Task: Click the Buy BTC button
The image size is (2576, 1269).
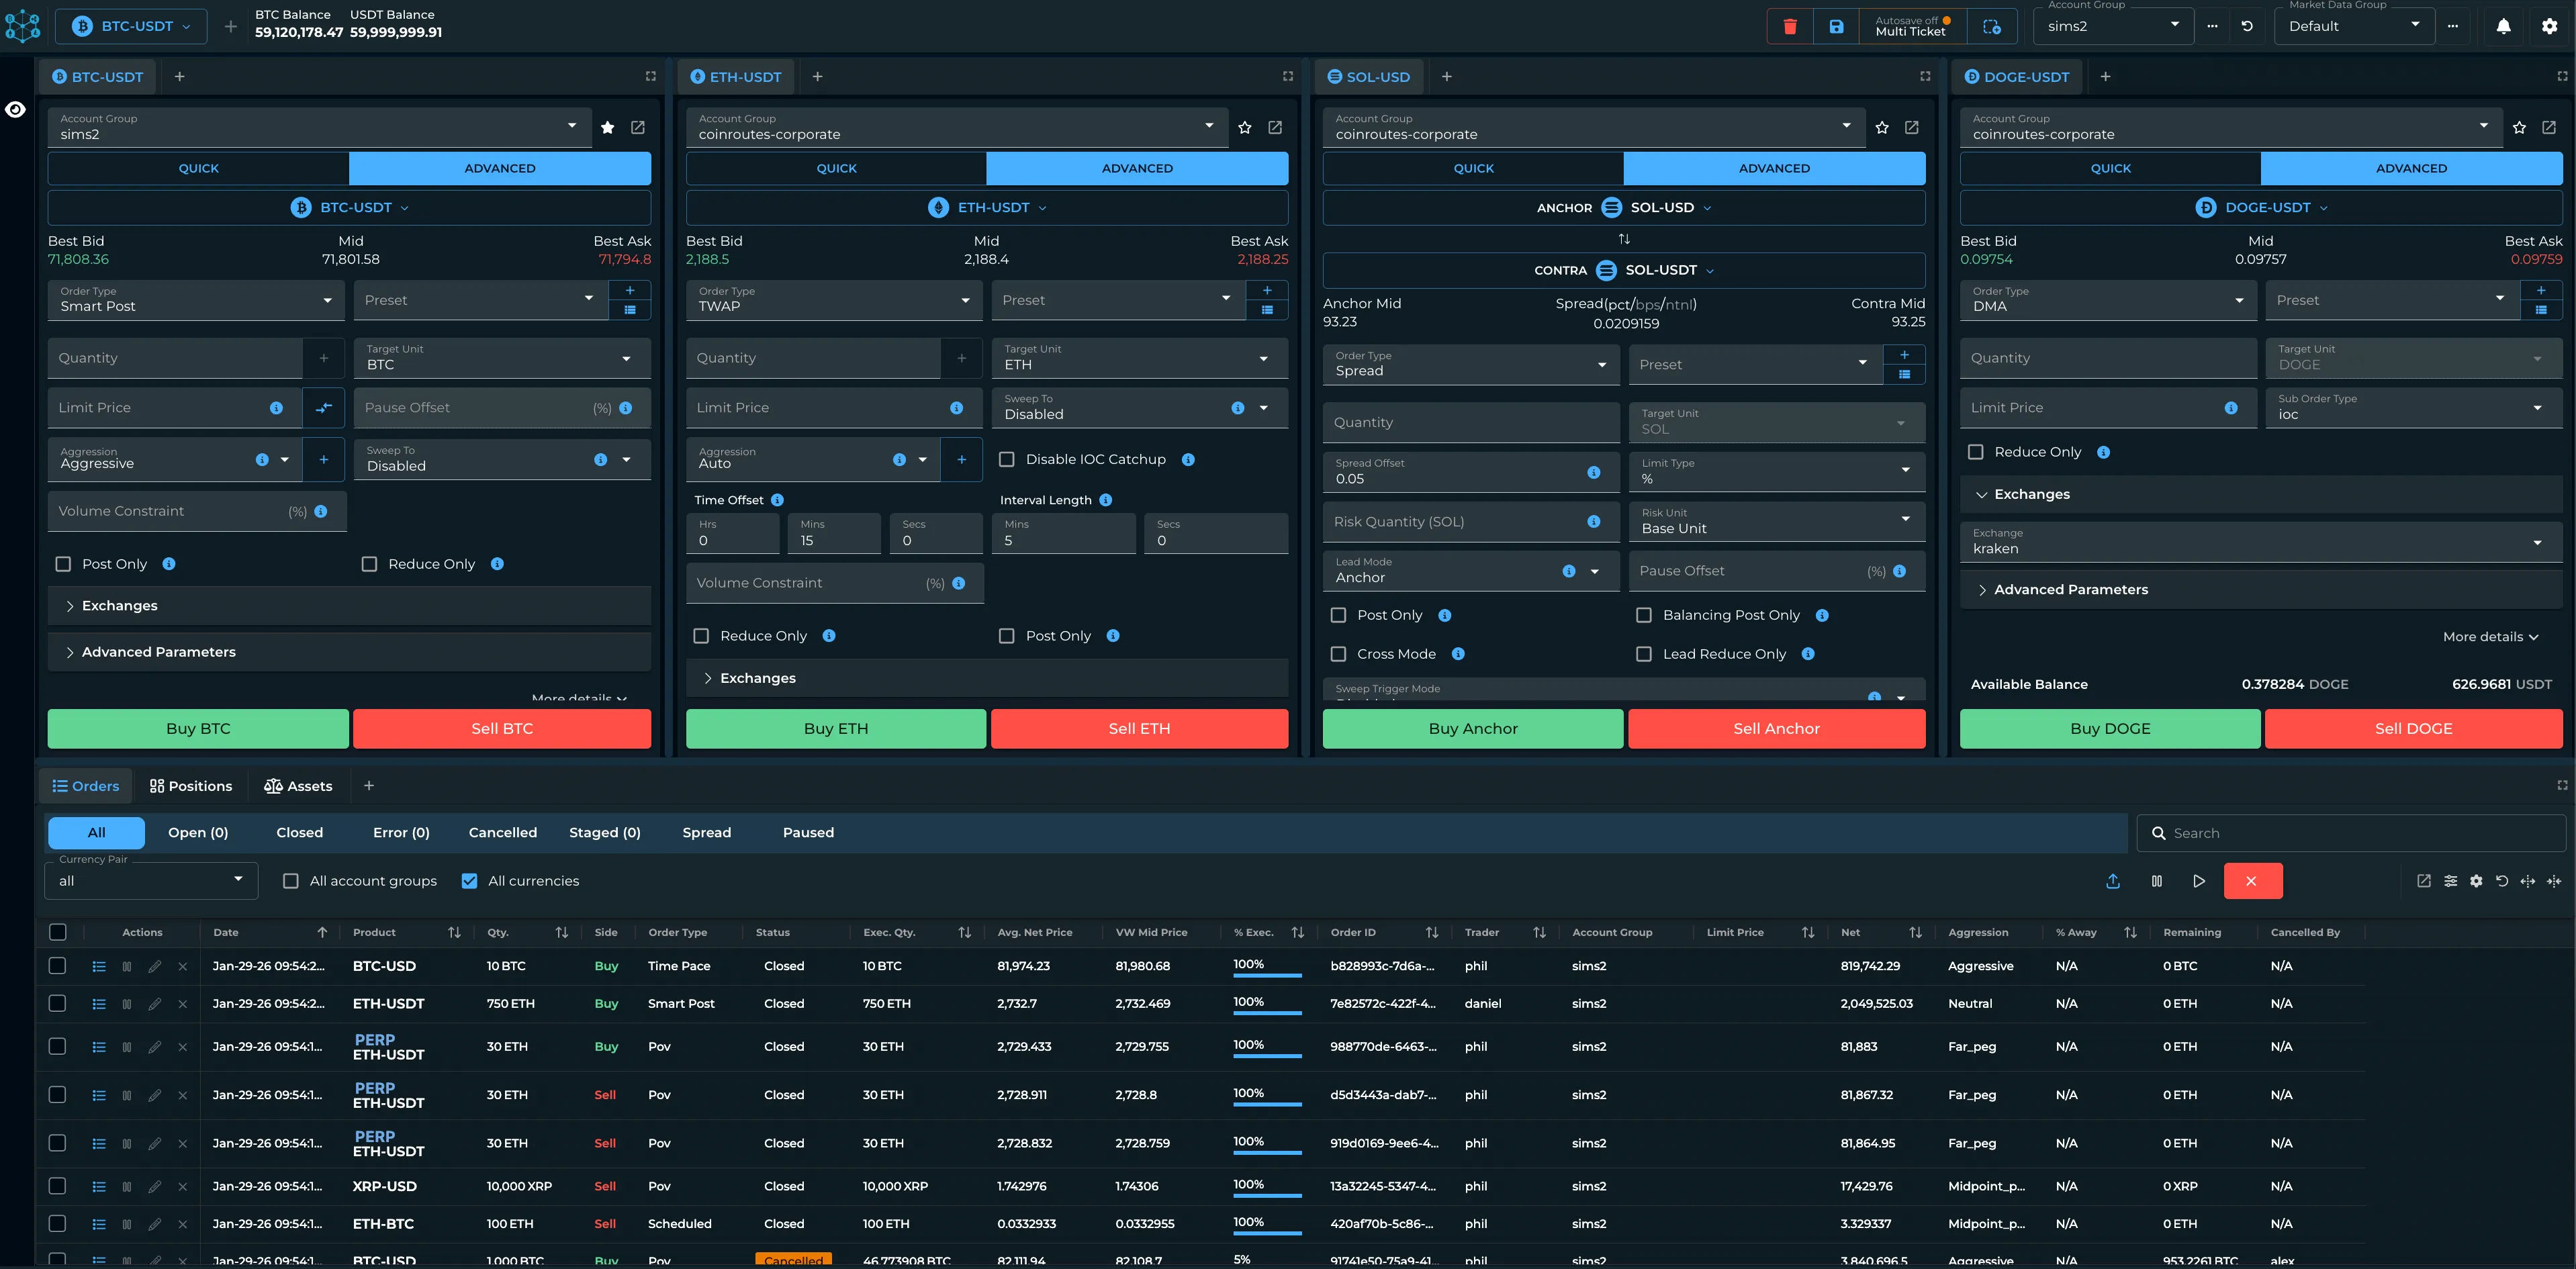Action: (x=198, y=729)
